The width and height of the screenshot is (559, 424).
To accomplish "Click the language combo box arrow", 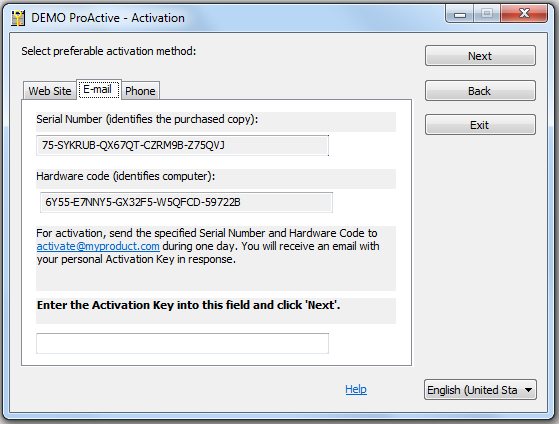I will click(528, 390).
